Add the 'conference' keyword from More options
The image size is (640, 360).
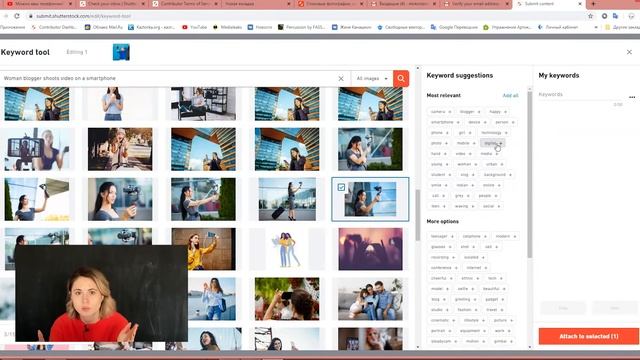click(x=444, y=268)
